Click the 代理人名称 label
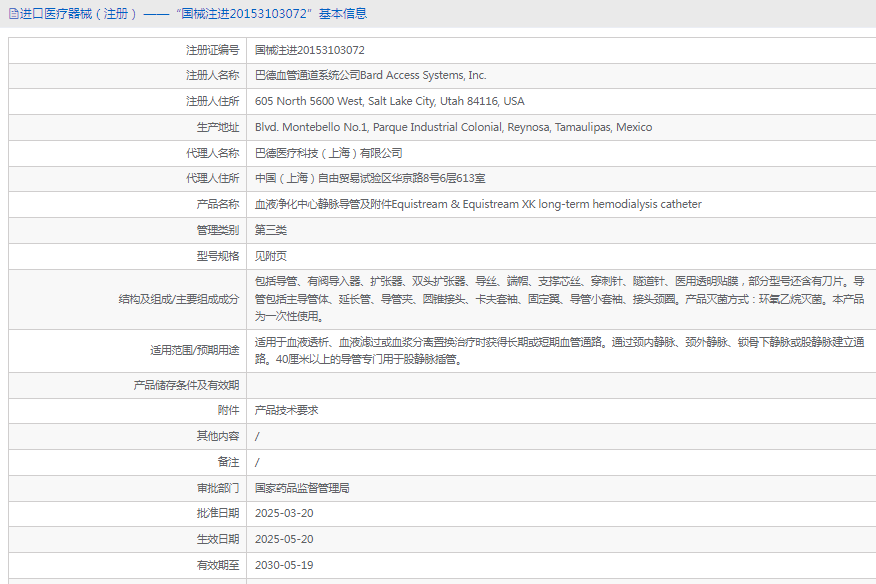Viewport: 876px width, 584px height. click(x=212, y=153)
